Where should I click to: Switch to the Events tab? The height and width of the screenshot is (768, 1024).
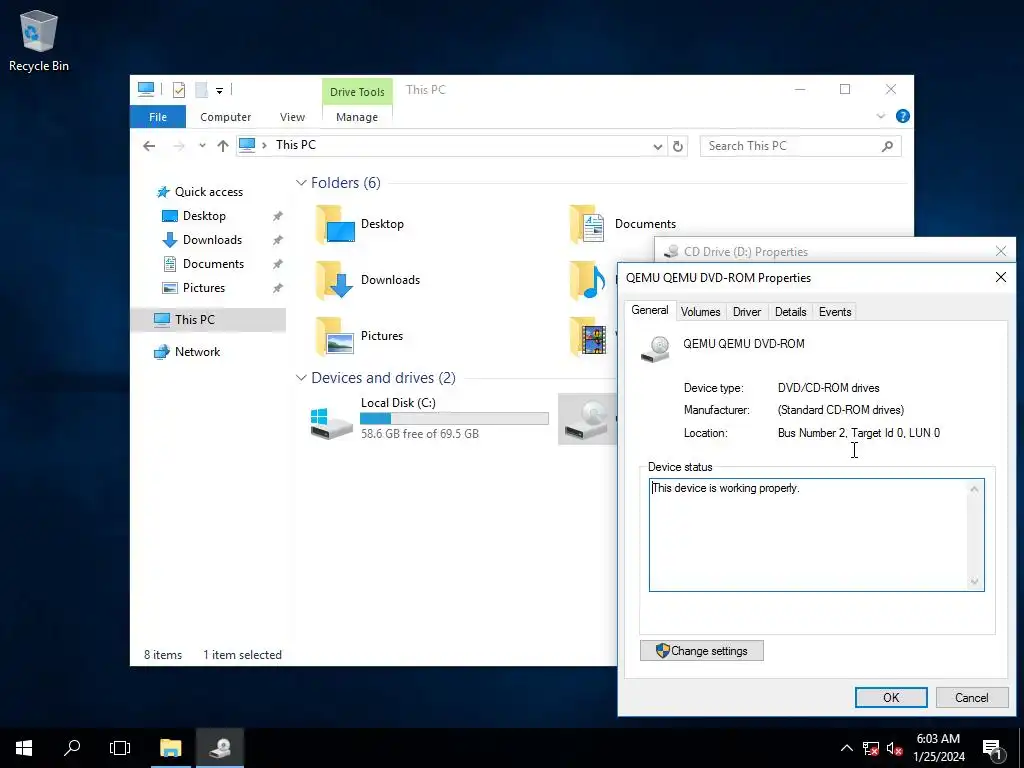click(835, 312)
